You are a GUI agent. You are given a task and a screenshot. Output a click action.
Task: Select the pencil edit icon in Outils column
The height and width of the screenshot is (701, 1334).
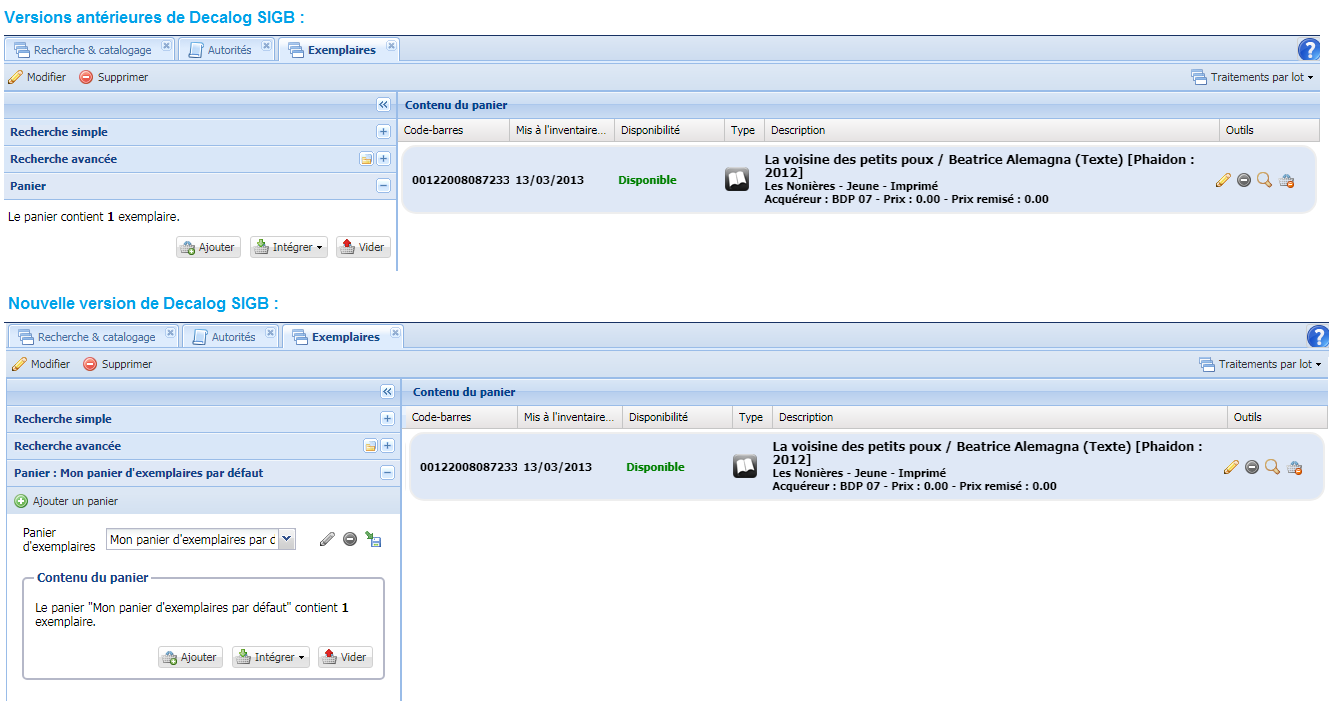click(x=1231, y=467)
